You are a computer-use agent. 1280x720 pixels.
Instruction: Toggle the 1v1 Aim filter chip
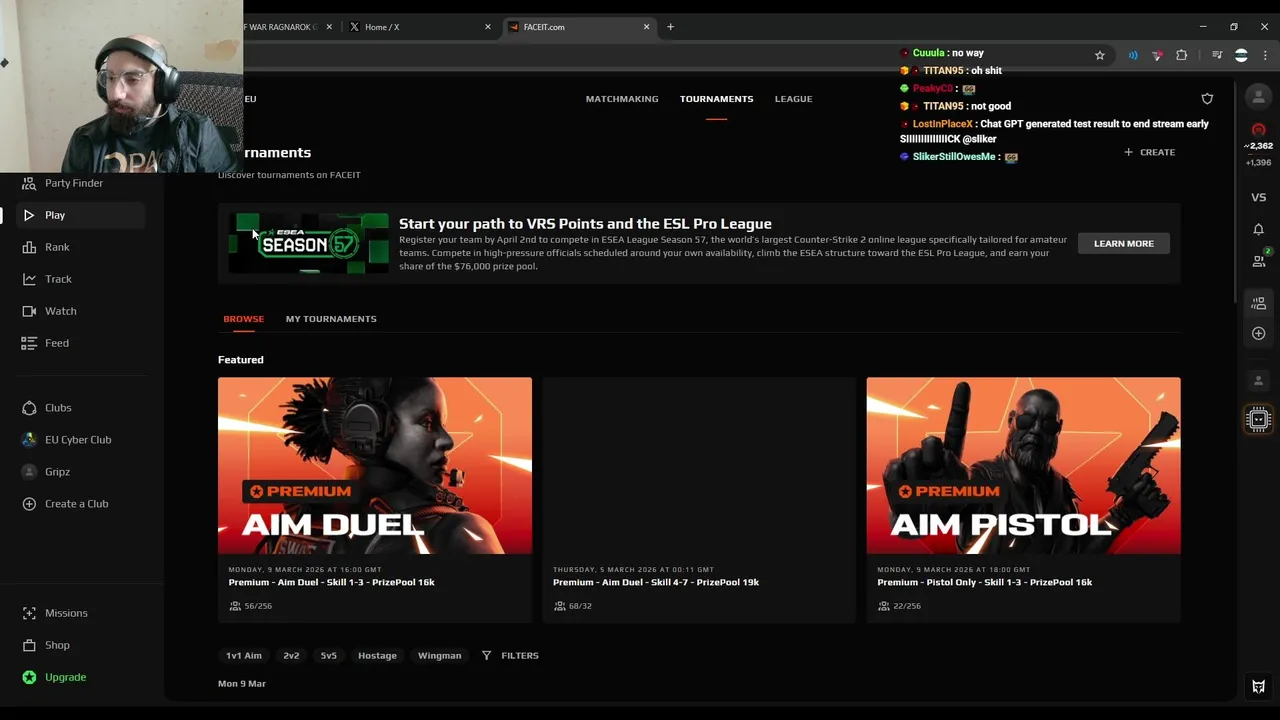coord(244,656)
